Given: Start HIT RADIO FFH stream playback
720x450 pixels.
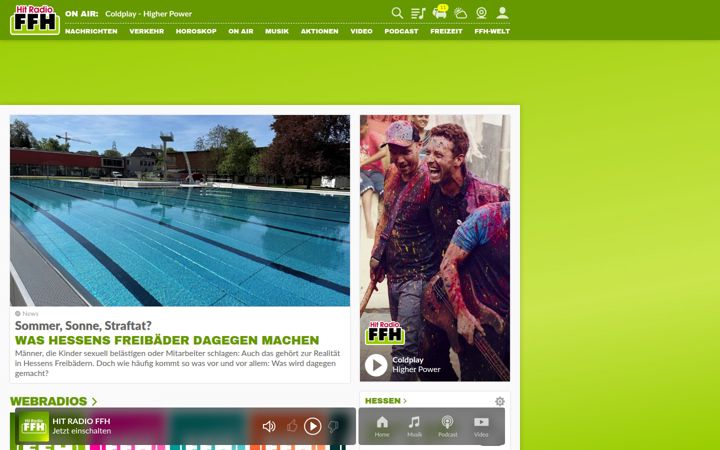Looking at the screenshot, I should (x=313, y=426).
